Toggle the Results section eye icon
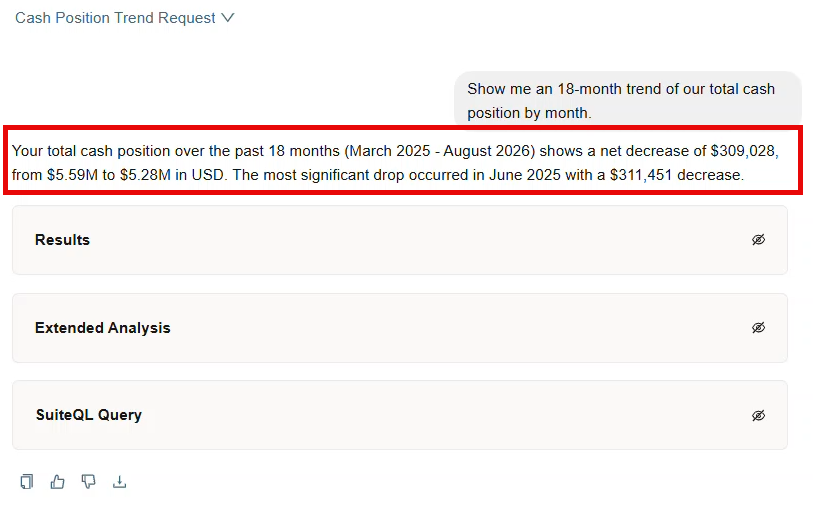The width and height of the screenshot is (813, 505). [759, 240]
